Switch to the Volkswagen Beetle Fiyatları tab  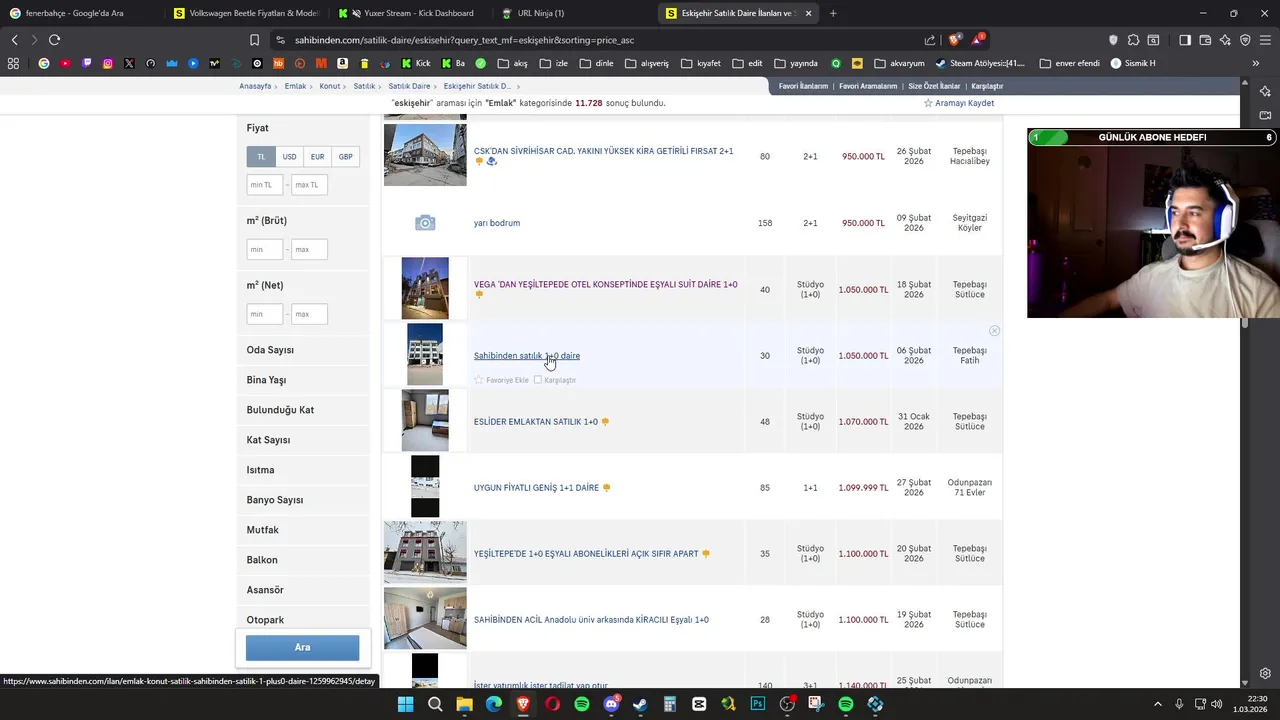[x=246, y=13]
